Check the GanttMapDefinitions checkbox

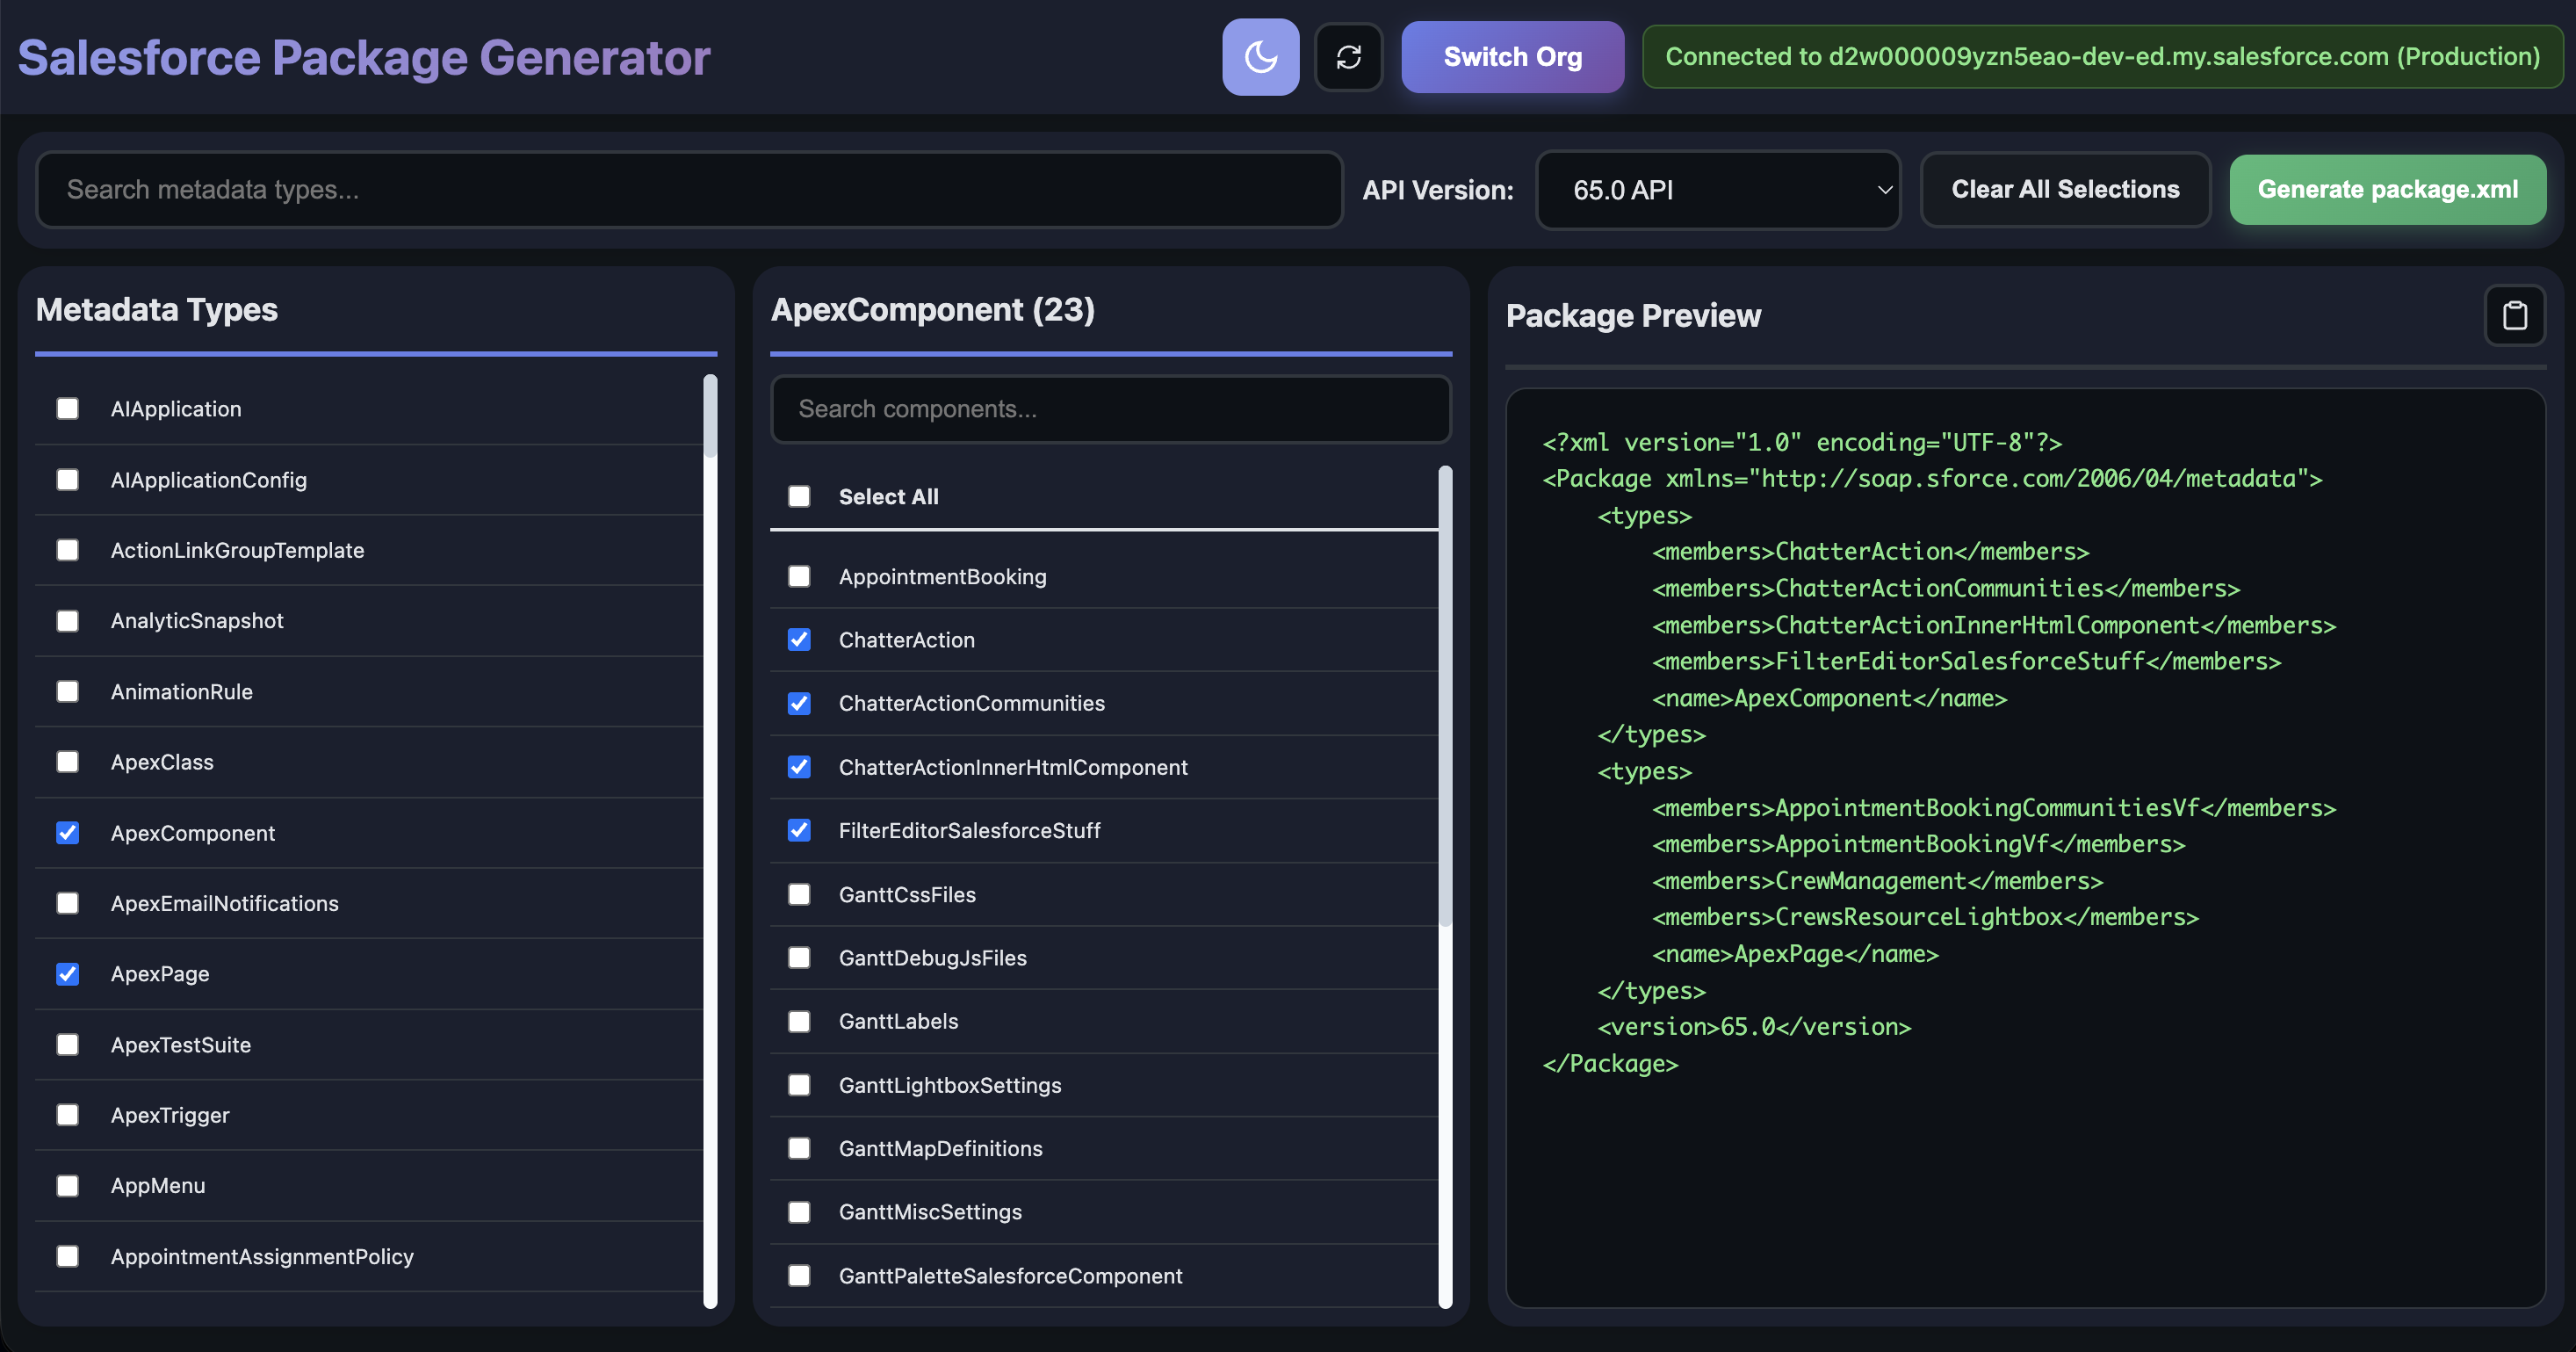[799, 1149]
